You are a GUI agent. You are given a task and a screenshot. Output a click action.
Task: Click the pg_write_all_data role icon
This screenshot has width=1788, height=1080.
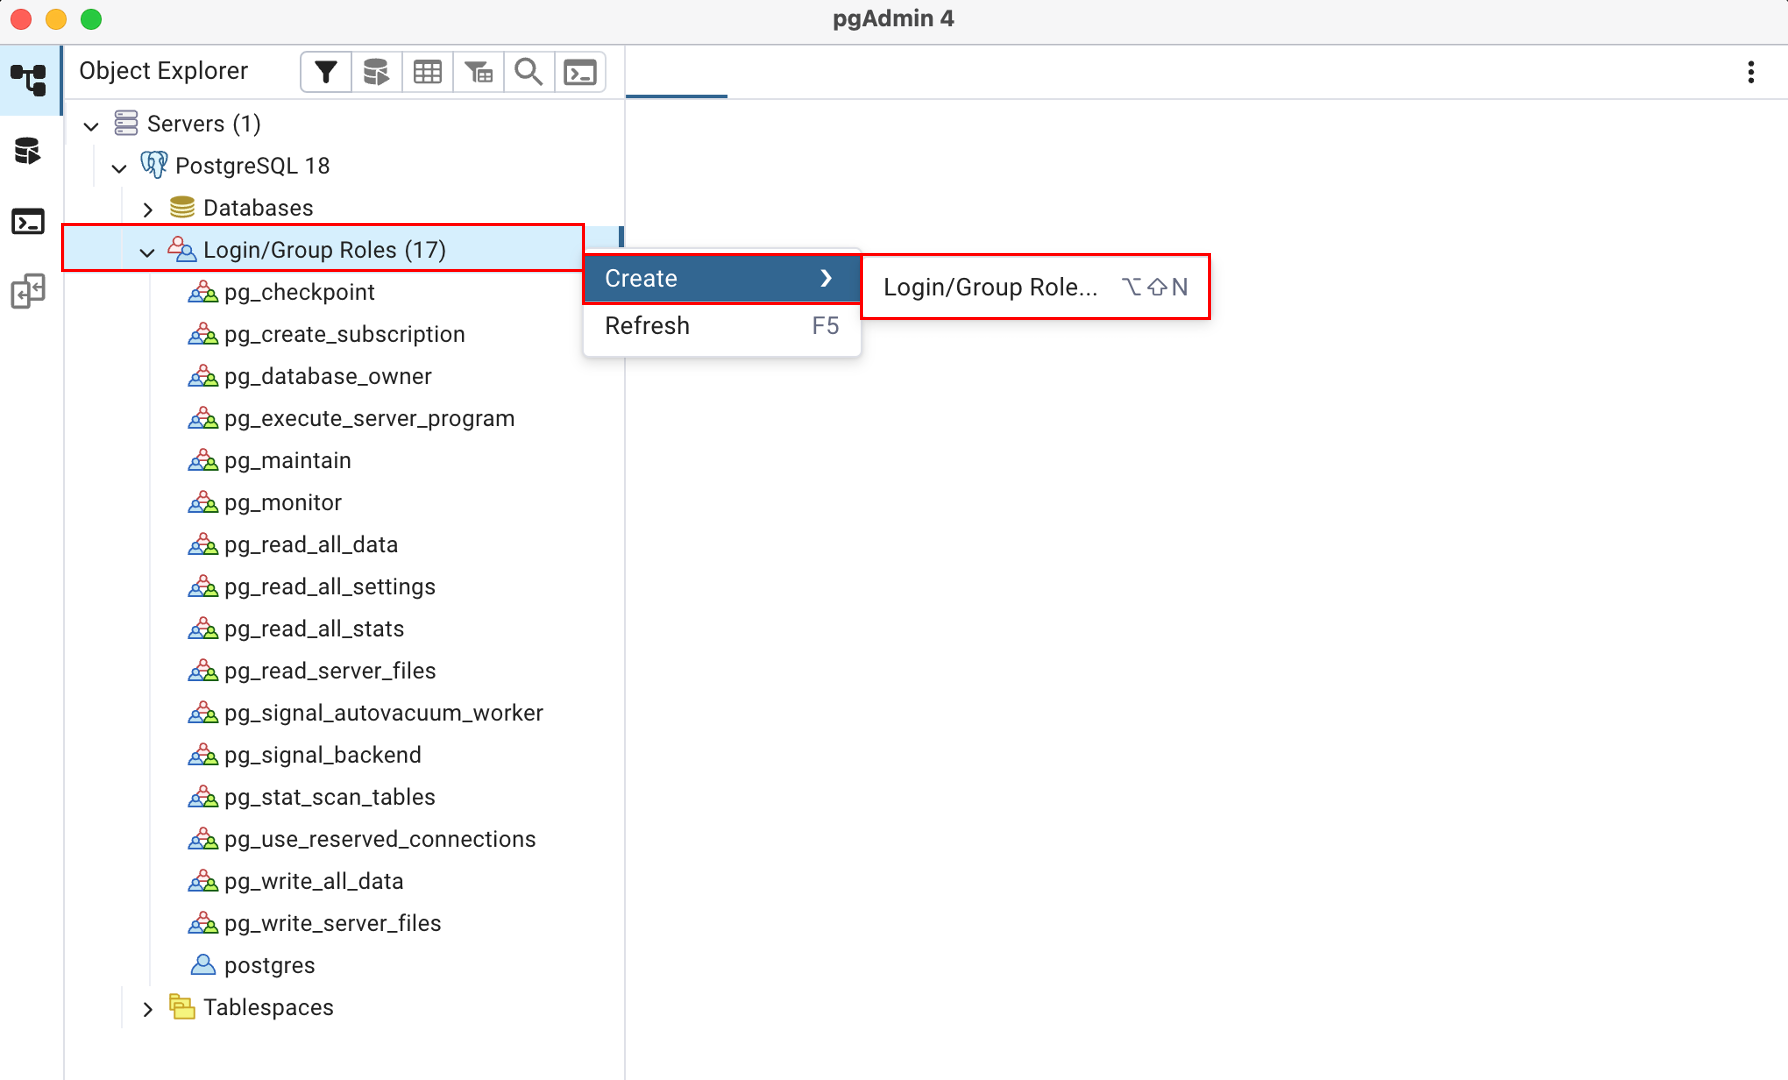[x=203, y=881]
